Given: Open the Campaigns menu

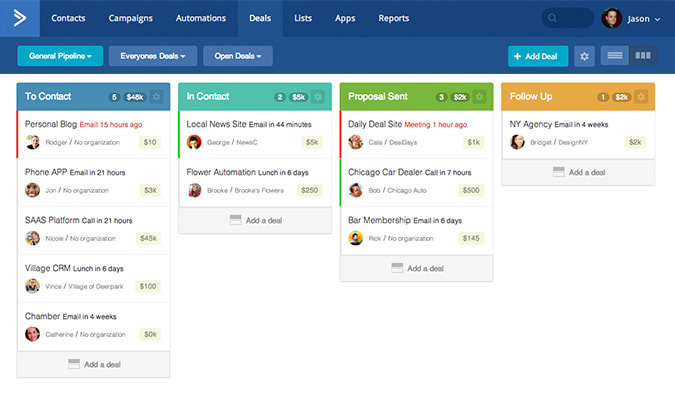Looking at the screenshot, I should pos(130,18).
